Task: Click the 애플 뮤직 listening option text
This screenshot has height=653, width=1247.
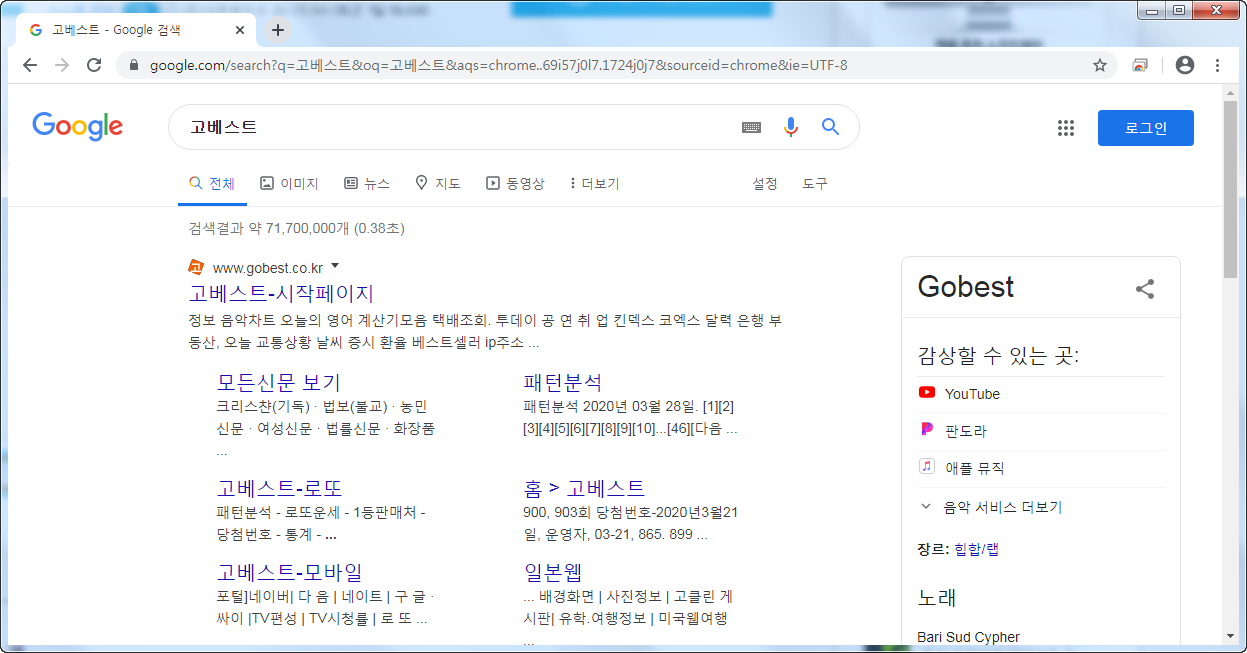Action: 974,468
